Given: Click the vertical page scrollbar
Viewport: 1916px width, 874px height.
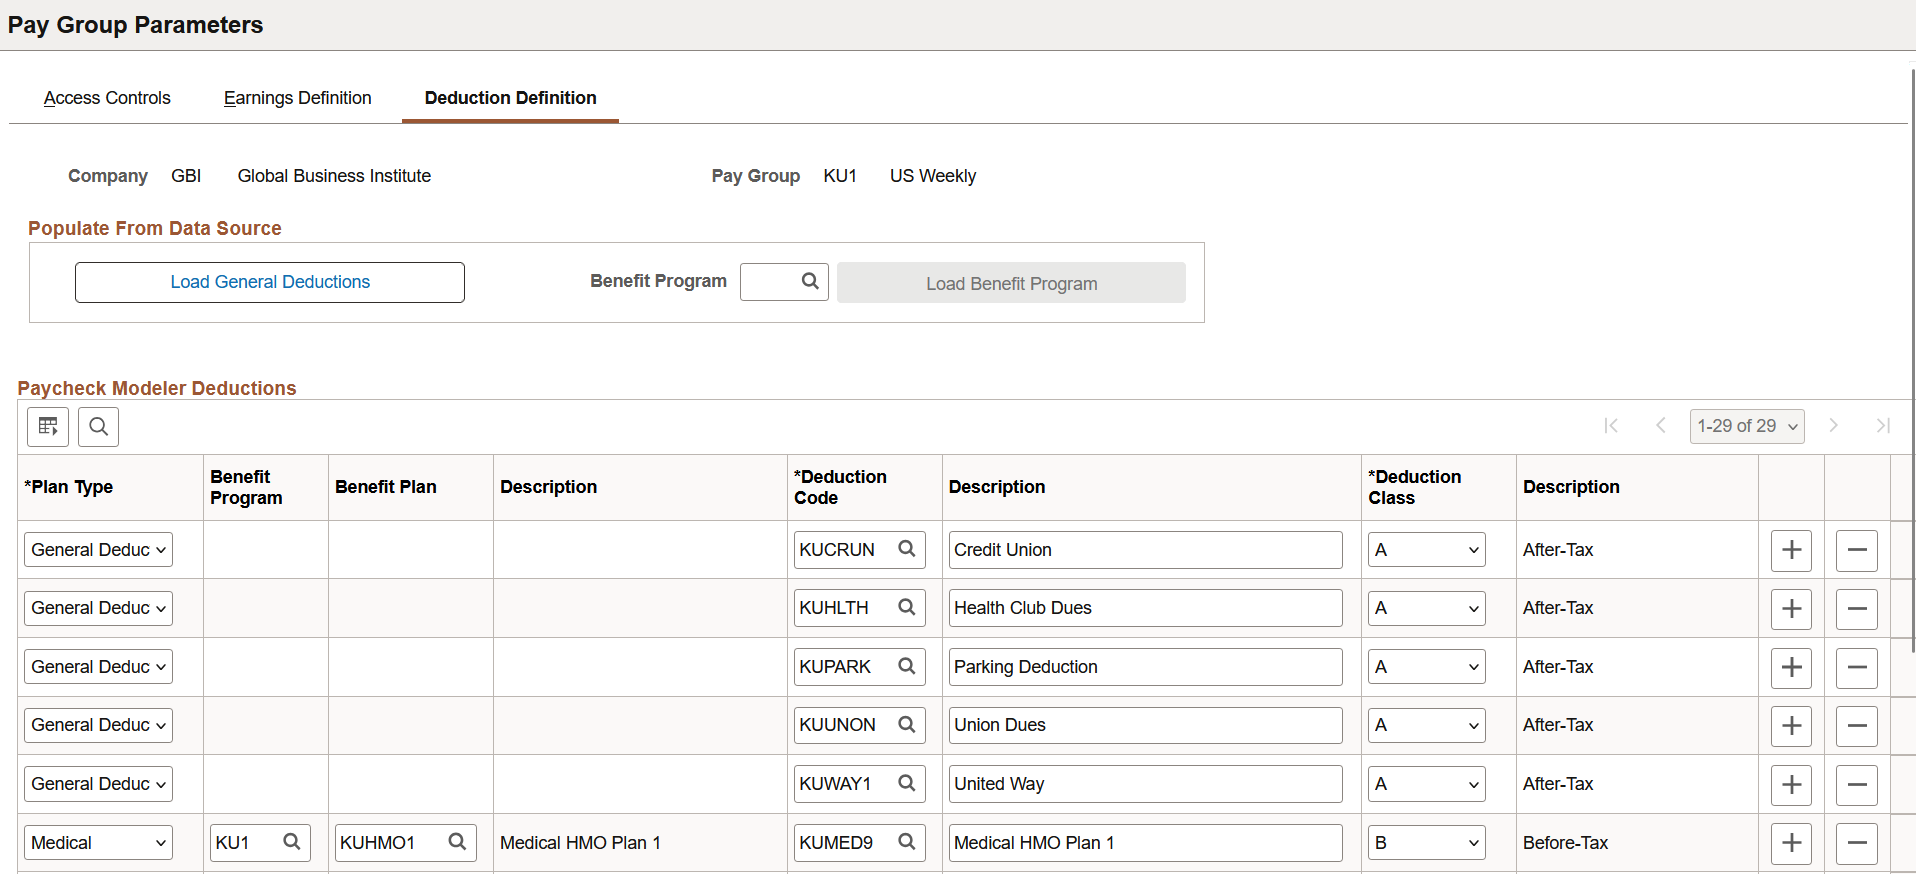Looking at the screenshot, I should pyautogui.click(x=1912, y=360).
